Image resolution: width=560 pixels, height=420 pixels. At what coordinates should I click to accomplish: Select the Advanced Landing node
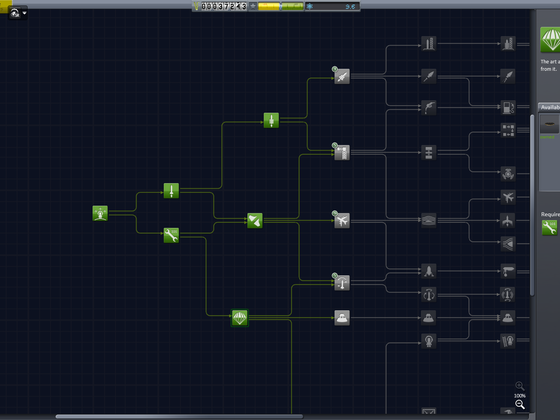point(508,271)
